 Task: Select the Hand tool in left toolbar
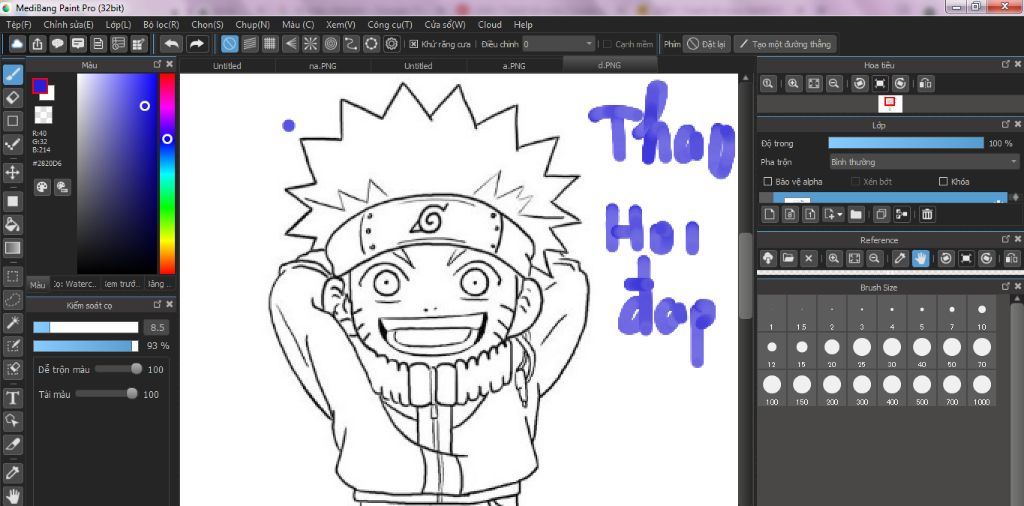pyautogui.click(x=12, y=496)
